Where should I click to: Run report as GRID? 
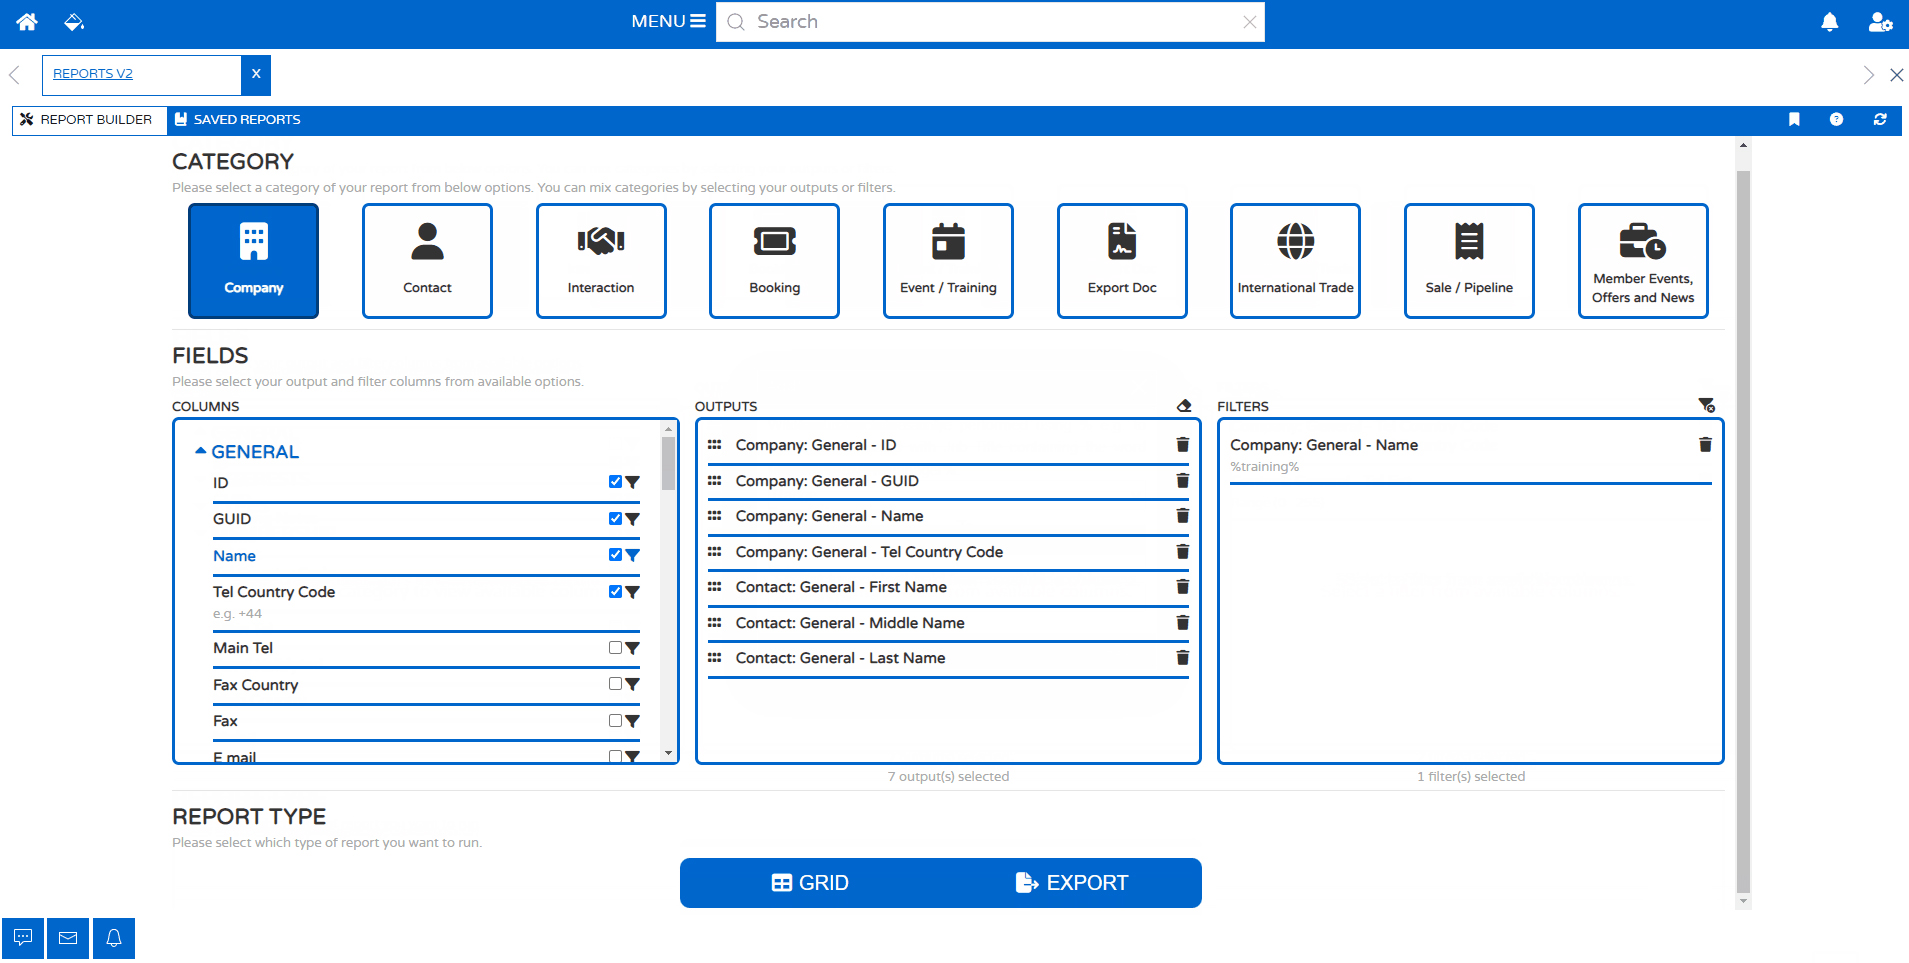(810, 883)
